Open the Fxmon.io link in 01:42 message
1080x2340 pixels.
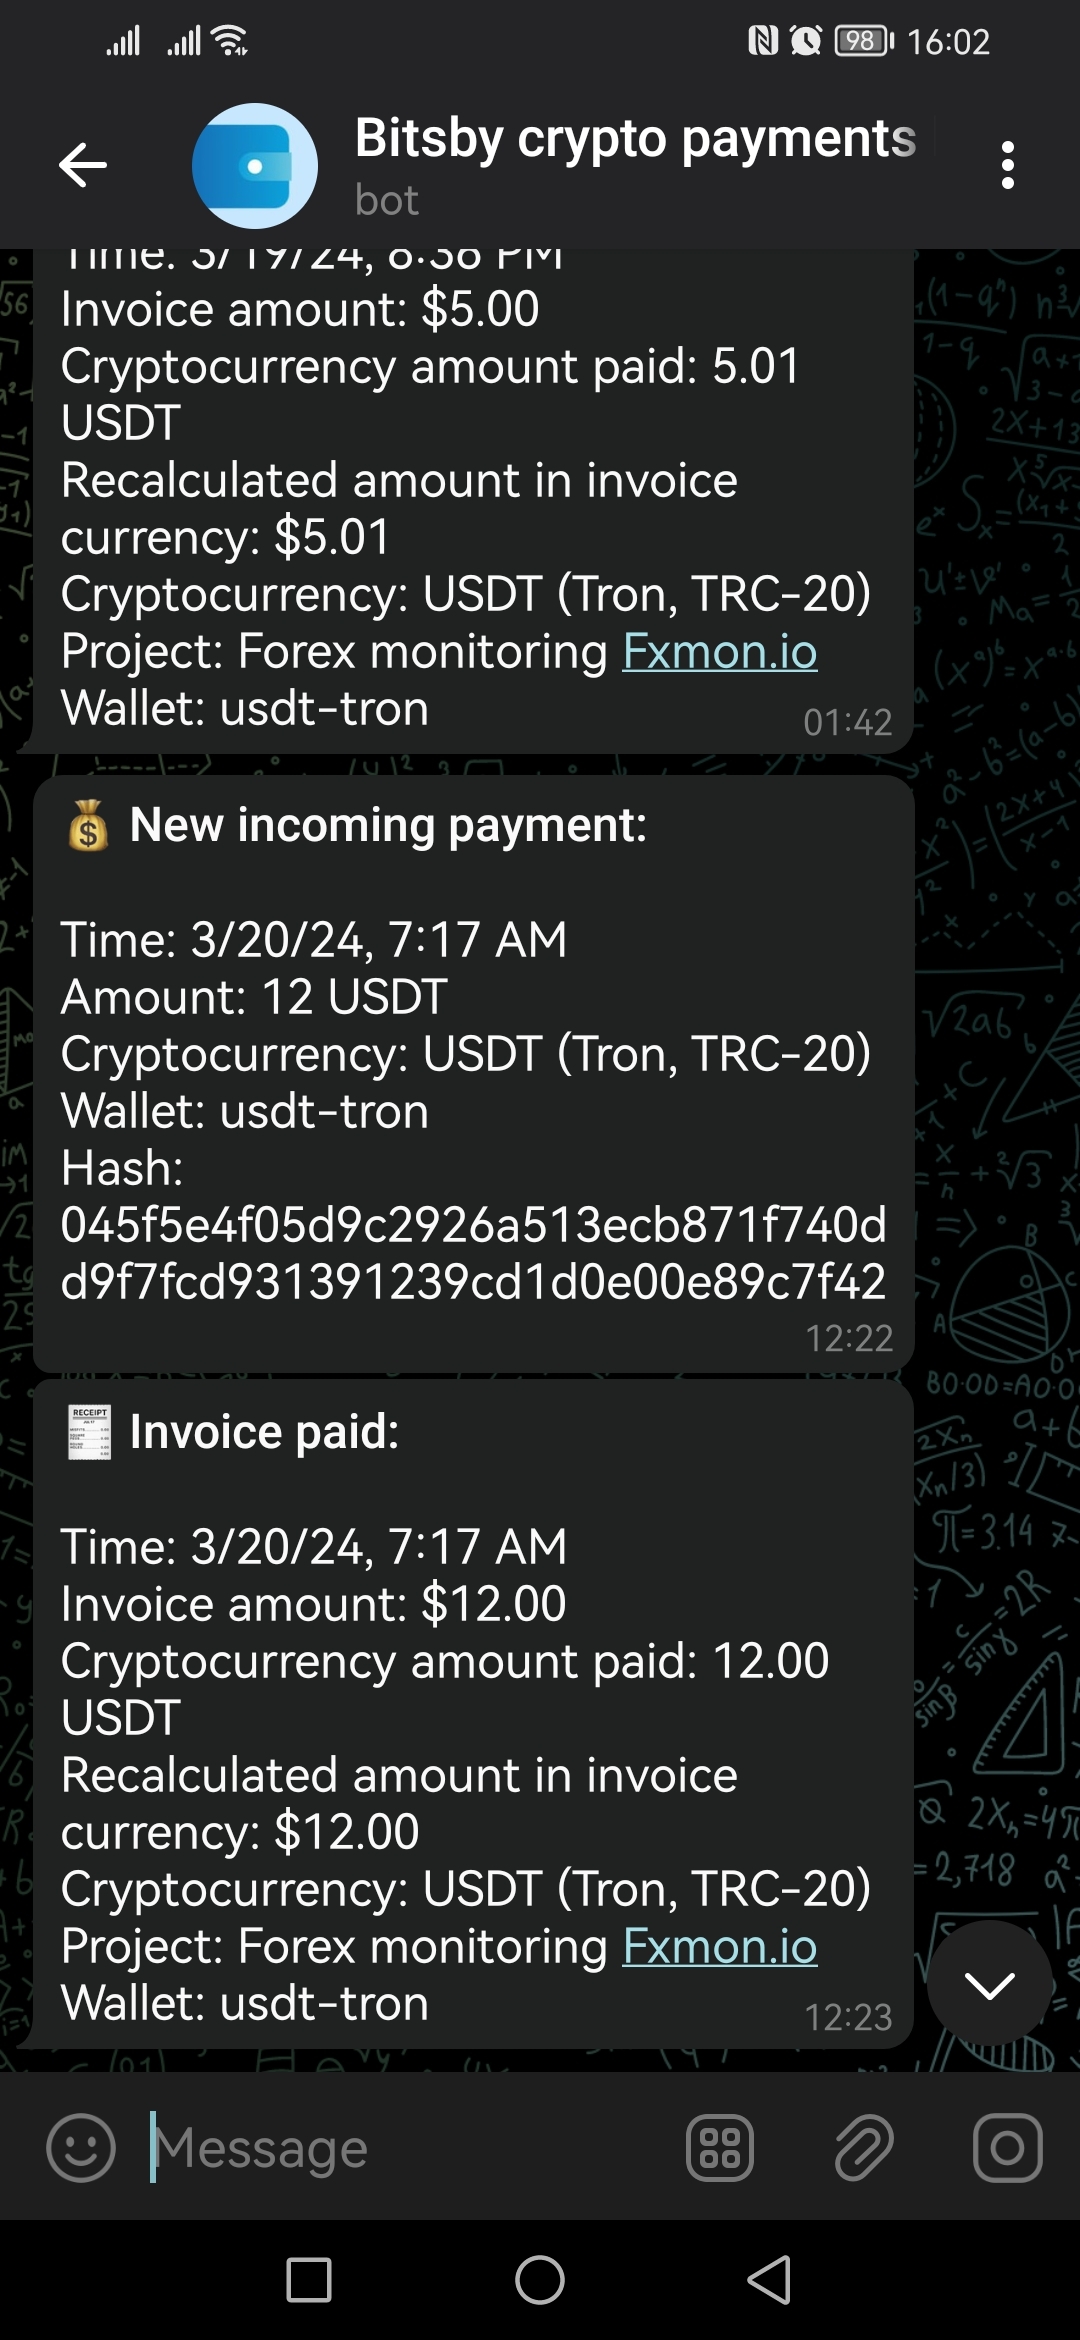point(719,651)
